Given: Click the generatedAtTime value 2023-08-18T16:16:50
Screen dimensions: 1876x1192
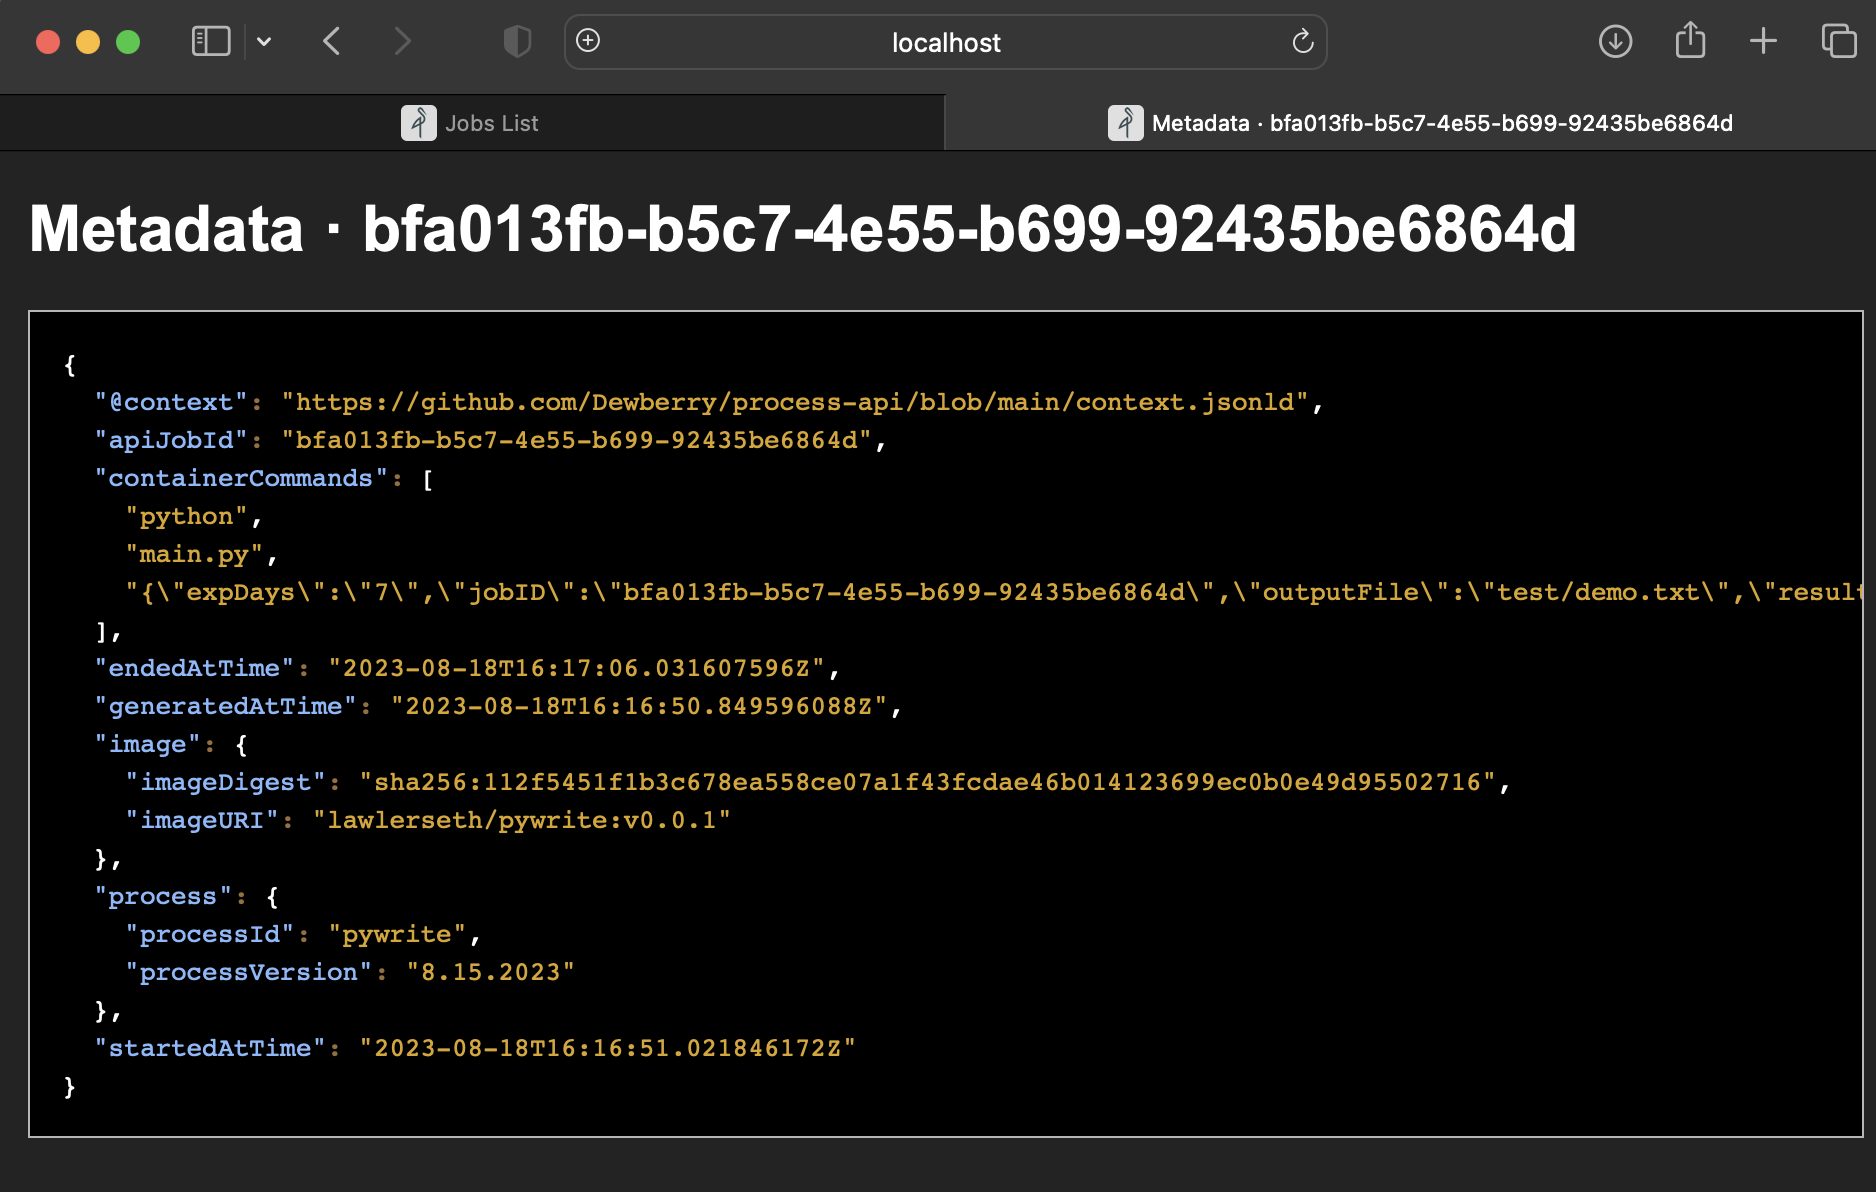Looking at the screenshot, I should point(639,706).
